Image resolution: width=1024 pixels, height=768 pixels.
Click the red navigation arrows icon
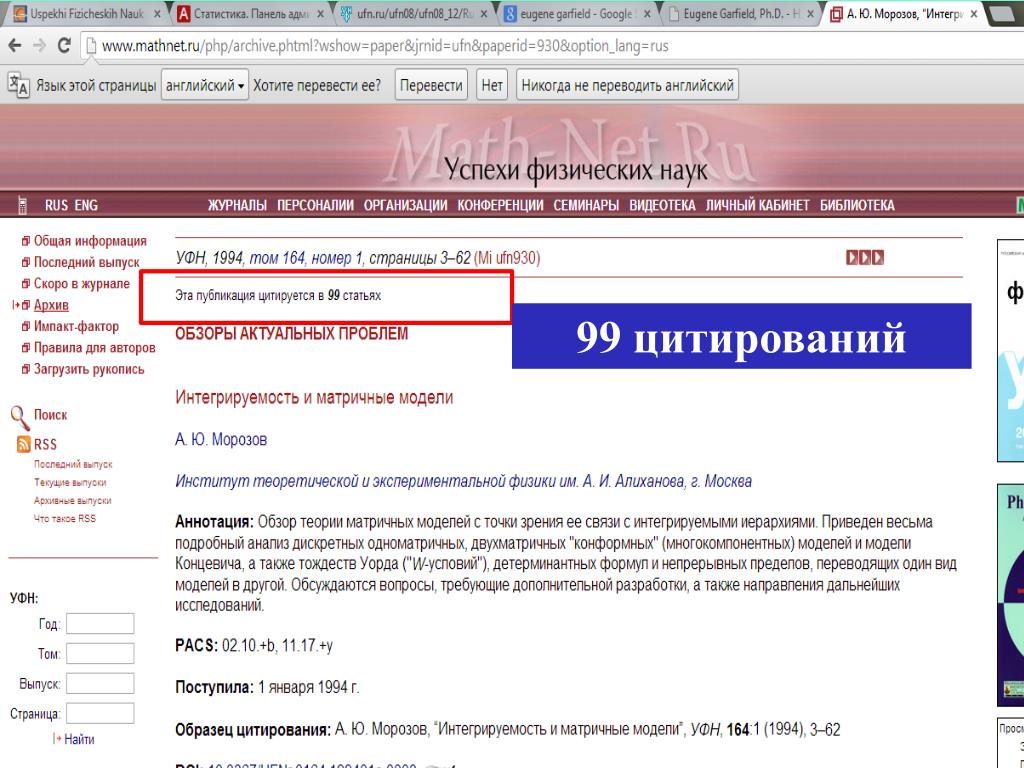point(865,258)
